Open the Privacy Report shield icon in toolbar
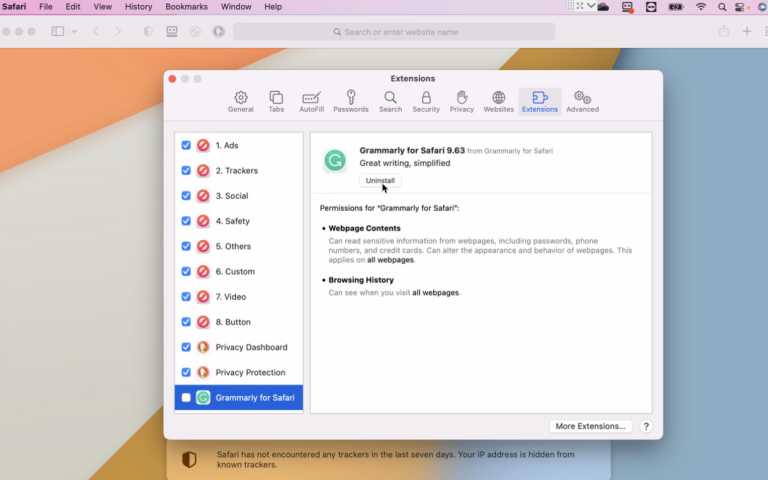768x480 pixels. point(148,31)
